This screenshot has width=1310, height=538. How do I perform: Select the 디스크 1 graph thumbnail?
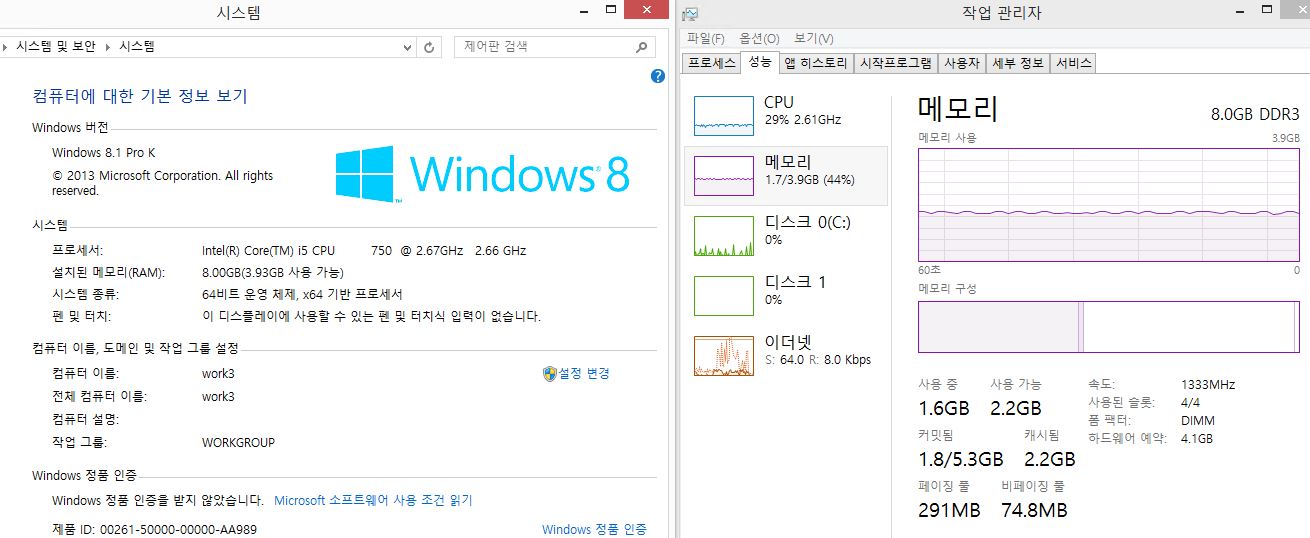pyautogui.click(x=723, y=296)
